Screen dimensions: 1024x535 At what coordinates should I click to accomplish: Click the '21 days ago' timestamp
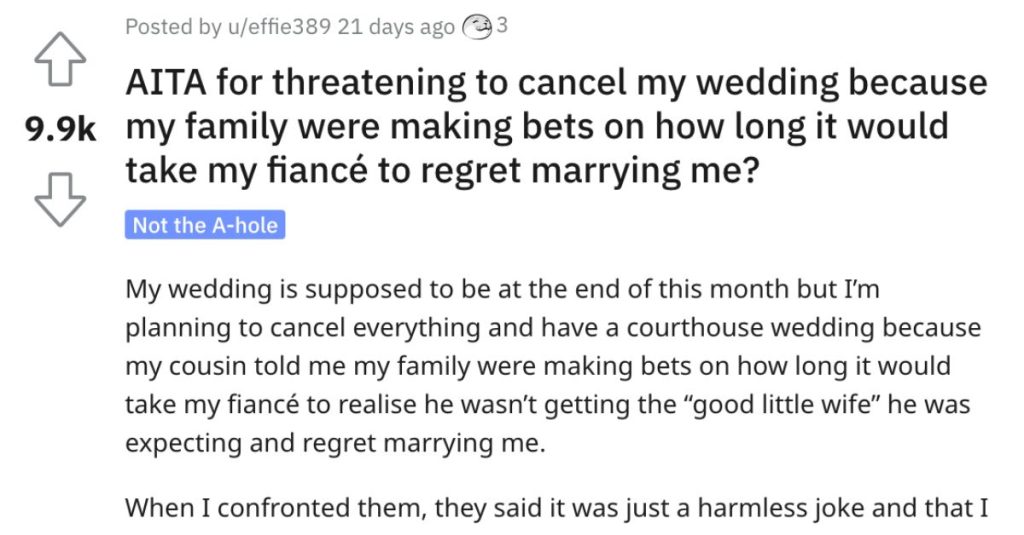(x=396, y=27)
